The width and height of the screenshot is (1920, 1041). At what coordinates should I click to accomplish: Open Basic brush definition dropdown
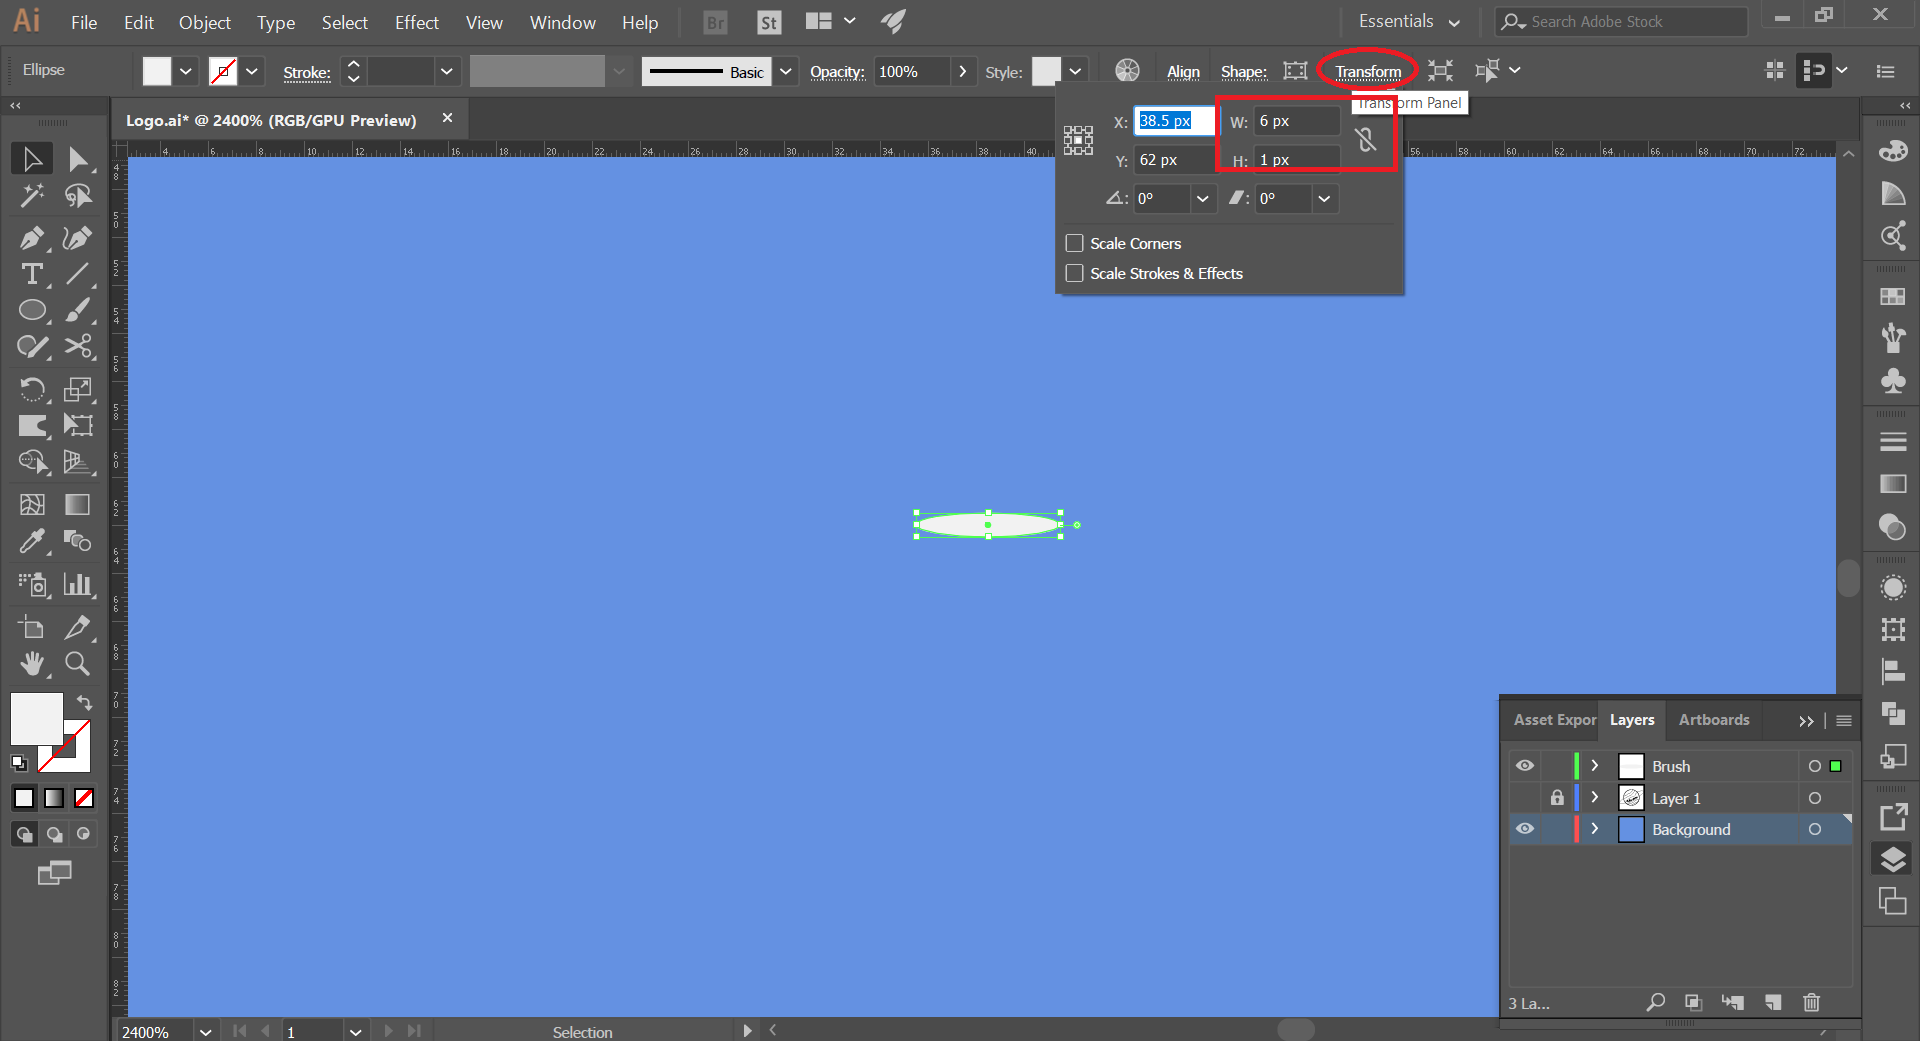point(786,71)
